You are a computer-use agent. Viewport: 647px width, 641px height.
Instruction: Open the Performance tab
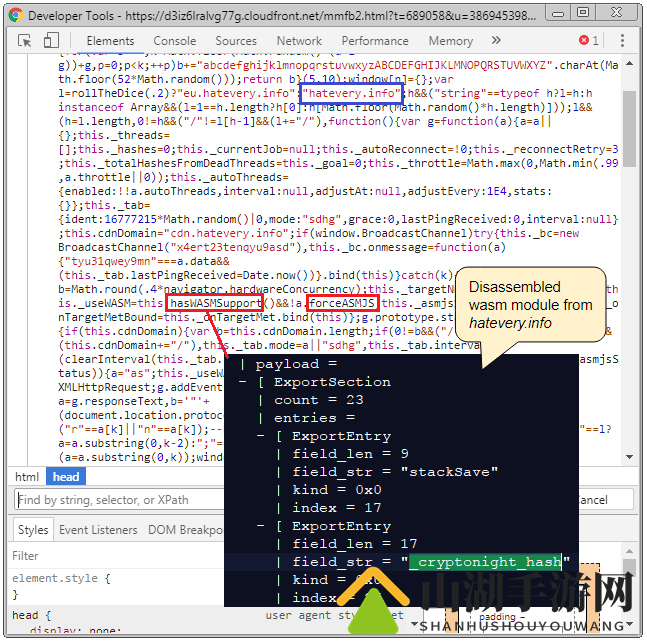click(x=375, y=41)
